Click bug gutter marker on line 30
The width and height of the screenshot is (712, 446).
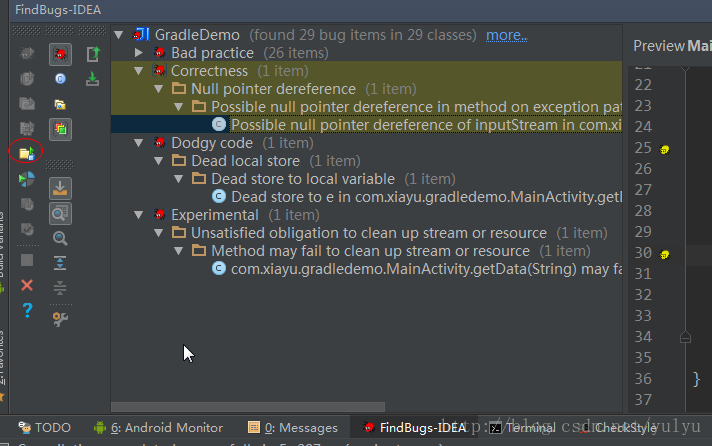tap(664, 254)
